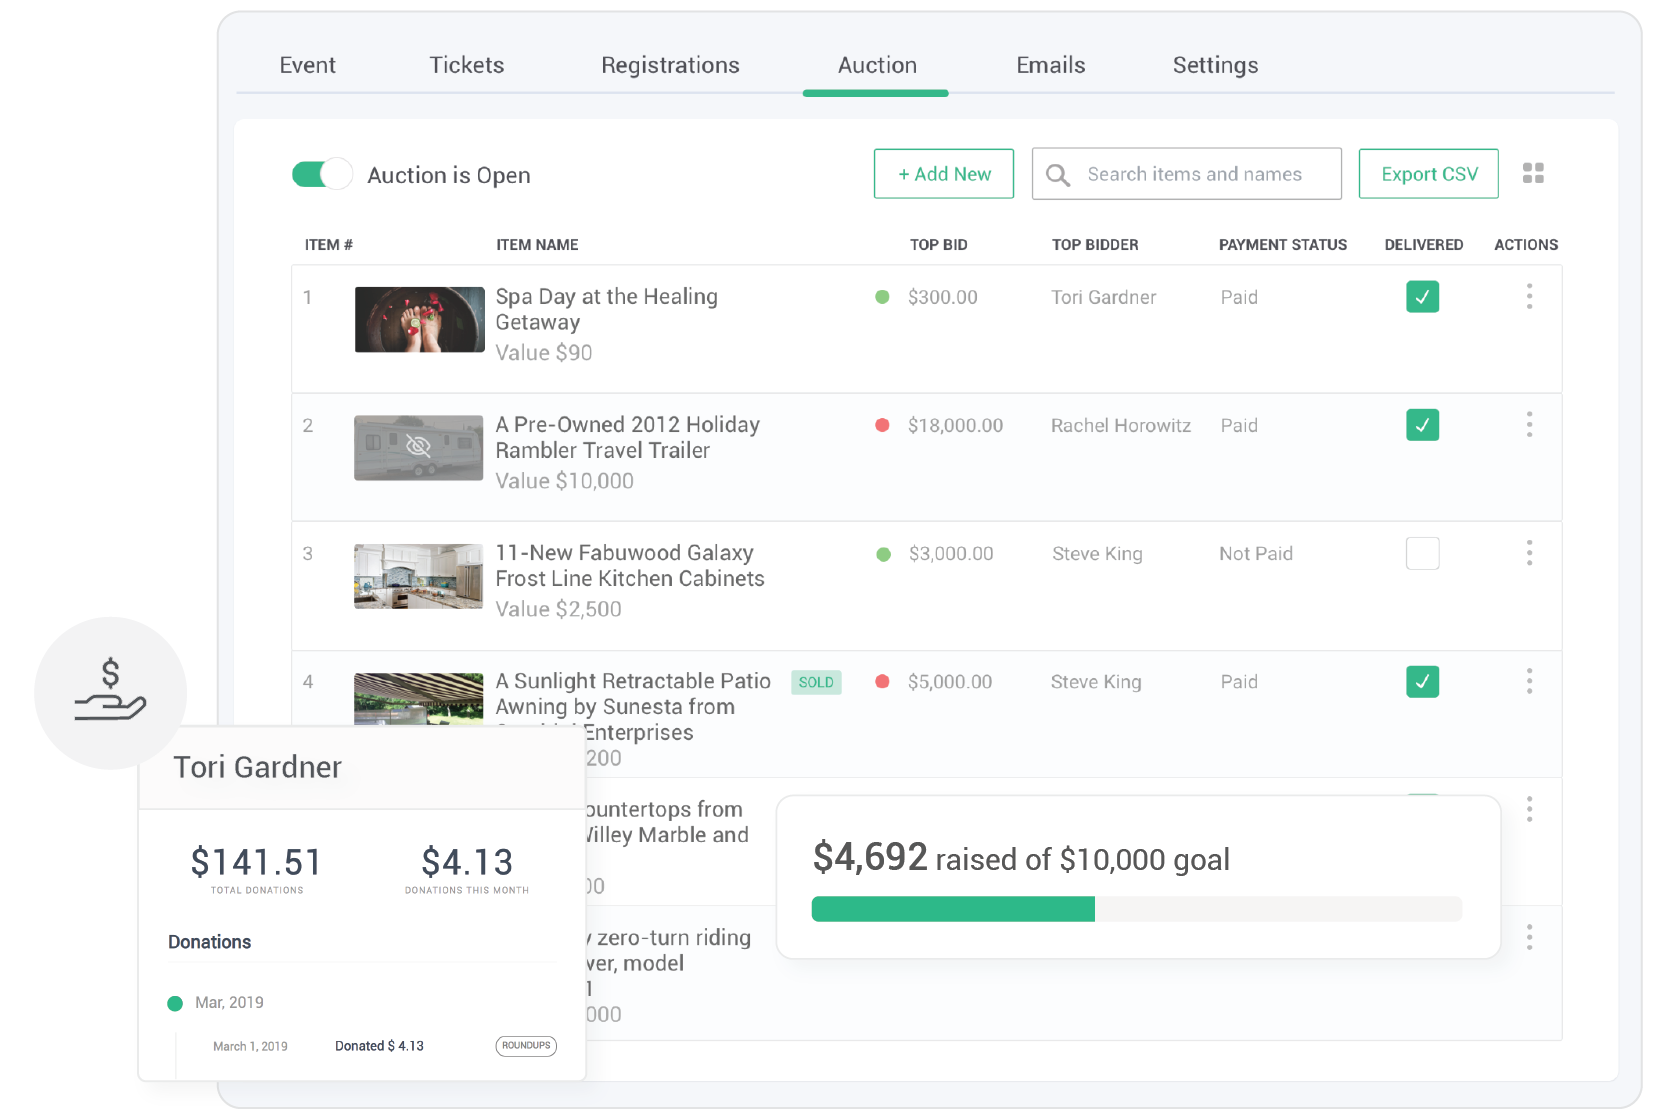This screenshot has height=1112, width=1669.
Task: Open actions menu for Kitchen Cabinets row
Action: [x=1529, y=553]
